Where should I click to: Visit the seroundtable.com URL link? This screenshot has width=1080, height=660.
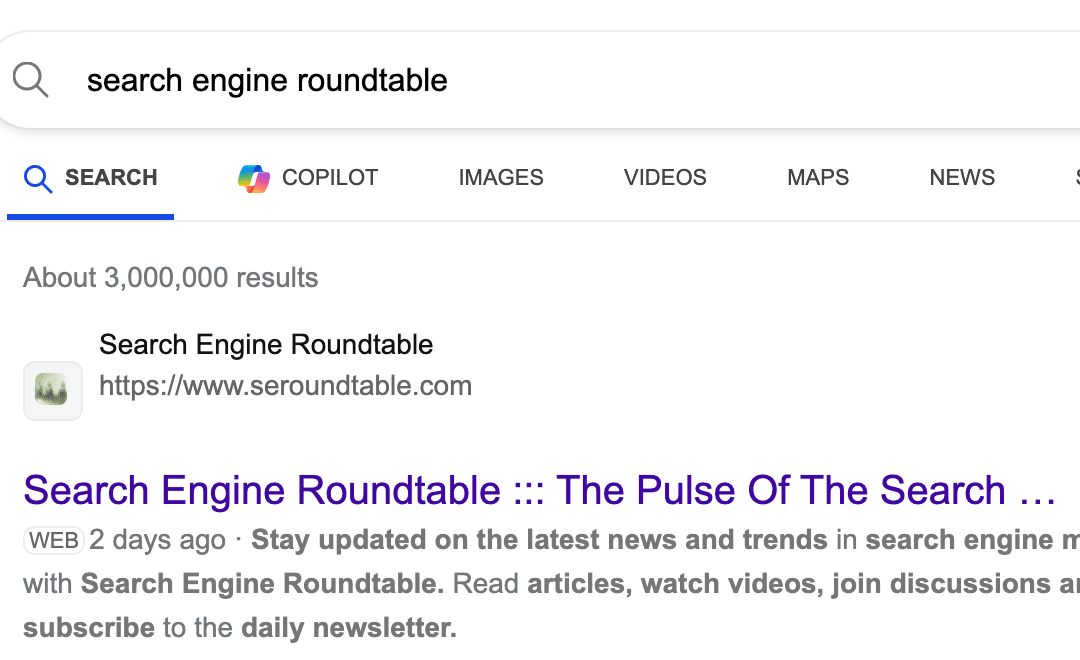point(285,385)
